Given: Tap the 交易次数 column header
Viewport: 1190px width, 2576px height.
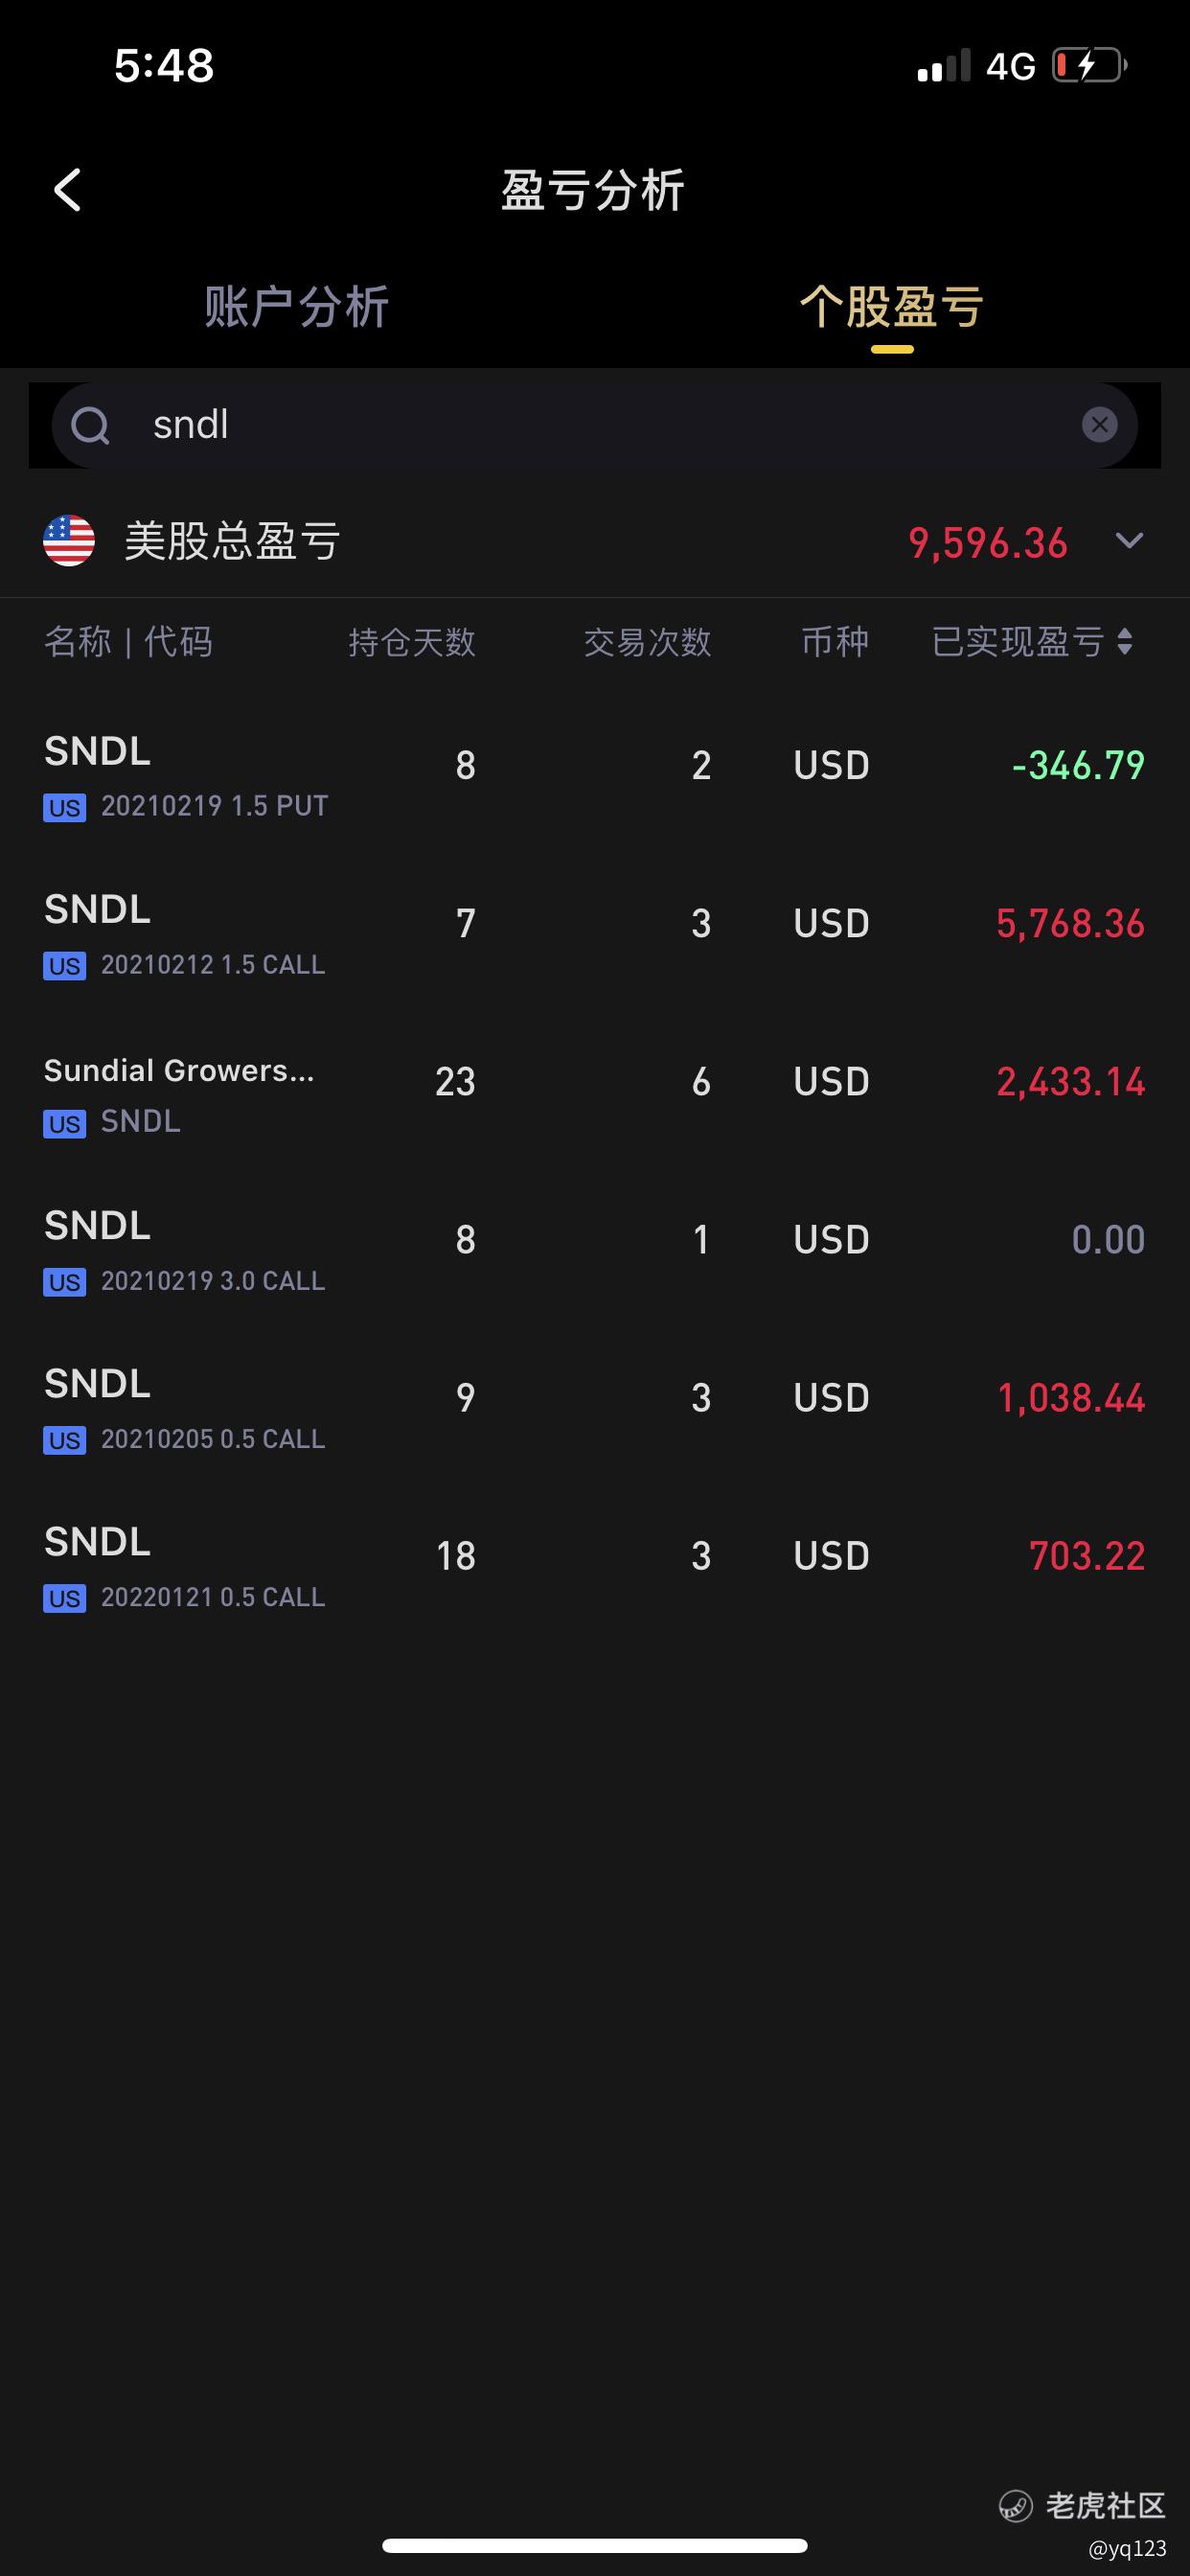Looking at the screenshot, I should 648,642.
